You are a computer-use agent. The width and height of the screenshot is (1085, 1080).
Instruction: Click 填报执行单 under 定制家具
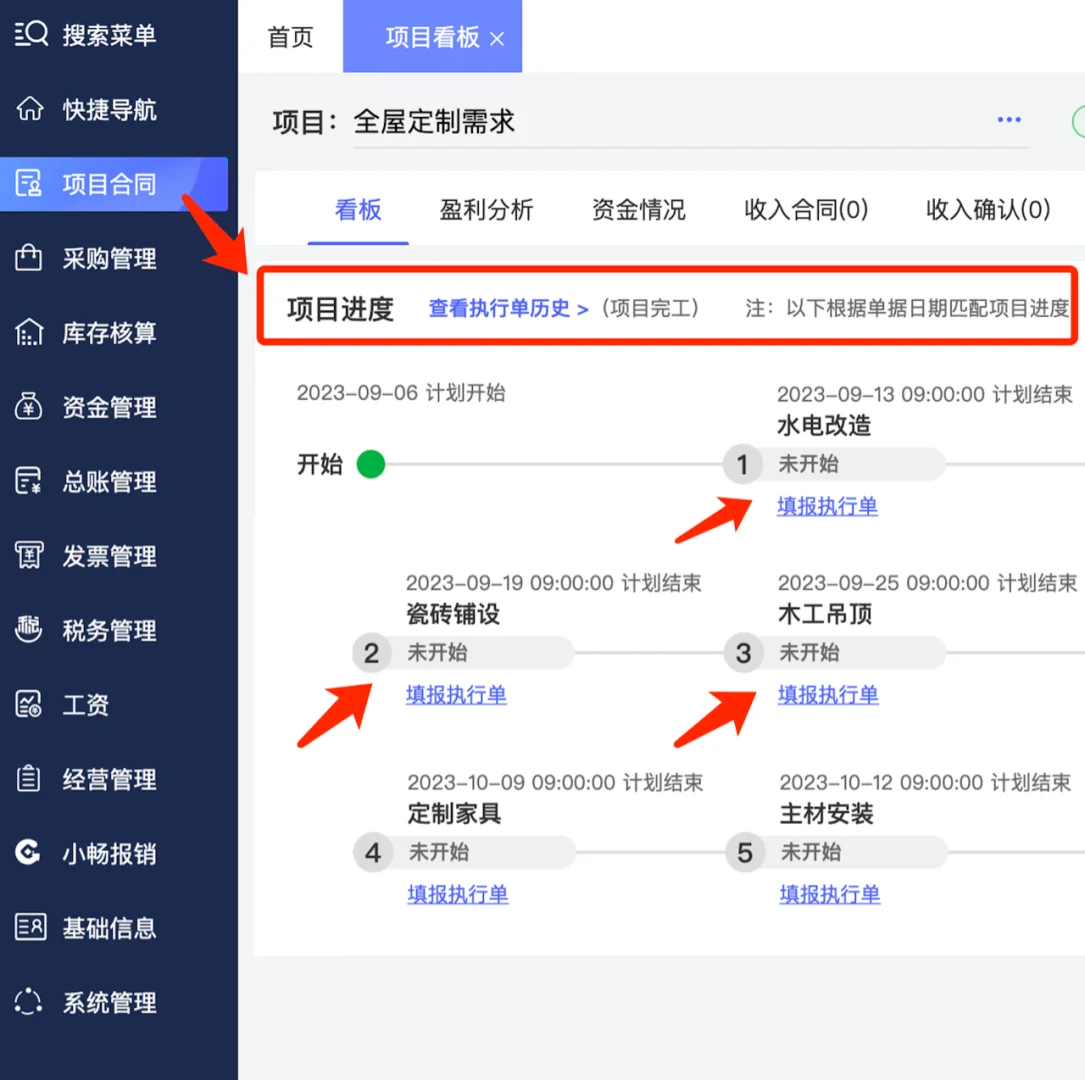click(456, 894)
